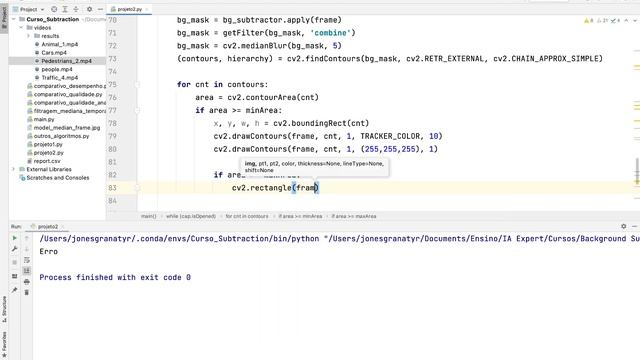The width and height of the screenshot is (640, 360).
Task: Go to next highlighted error arrow
Action: tap(636, 20)
